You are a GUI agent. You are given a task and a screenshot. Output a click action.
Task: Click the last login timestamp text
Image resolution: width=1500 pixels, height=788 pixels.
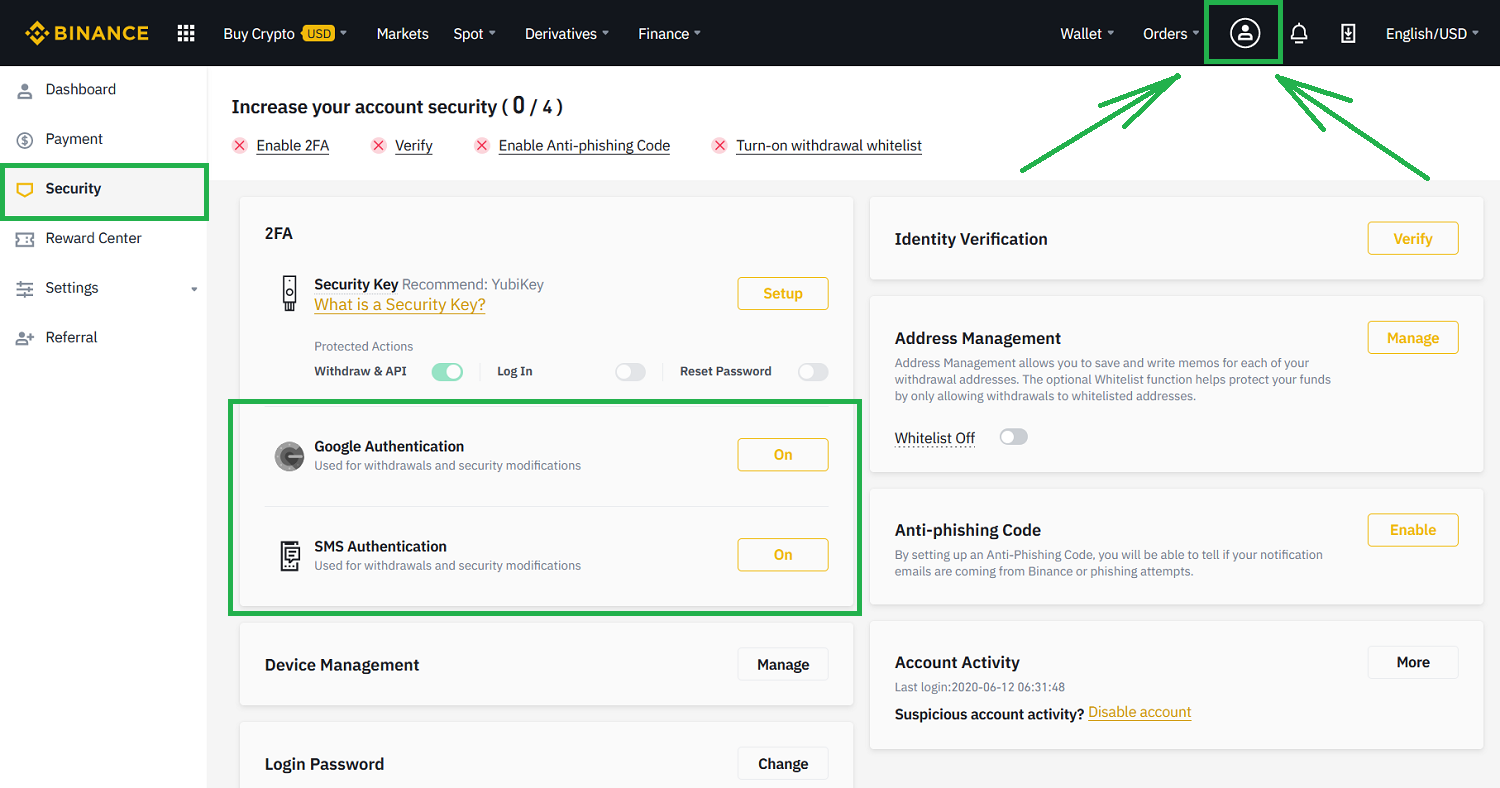point(980,687)
